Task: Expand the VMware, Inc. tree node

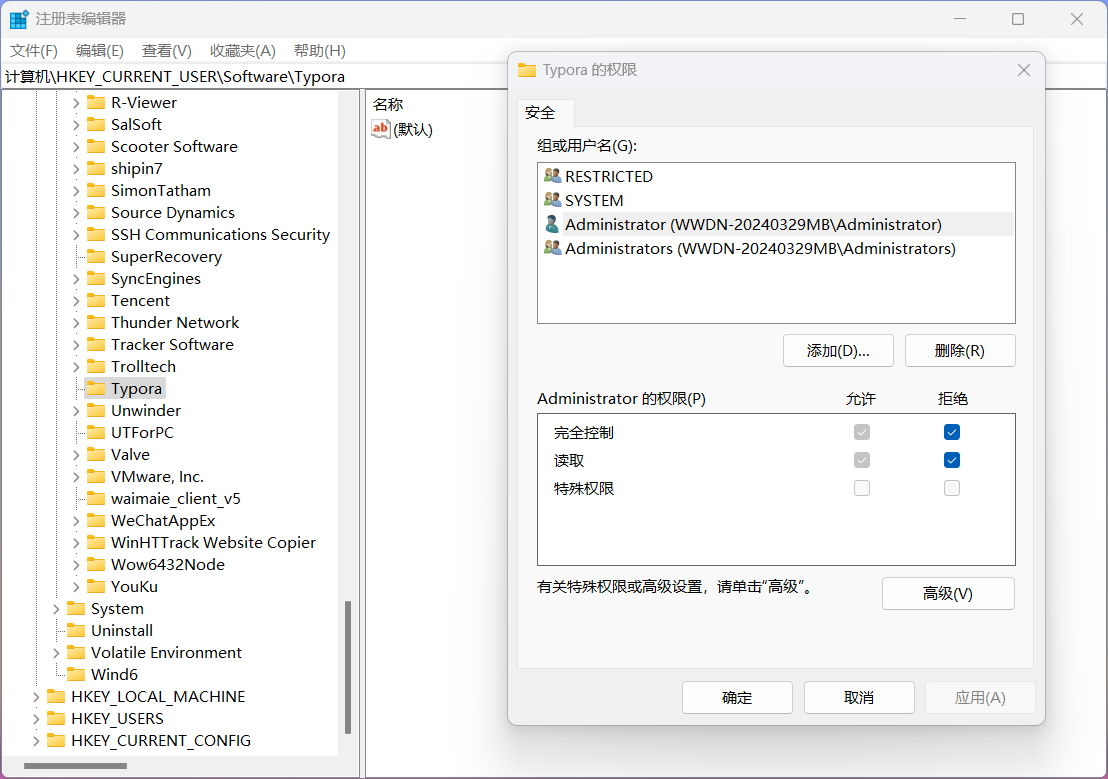Action: pyautogui.click(x=76, y=477)
